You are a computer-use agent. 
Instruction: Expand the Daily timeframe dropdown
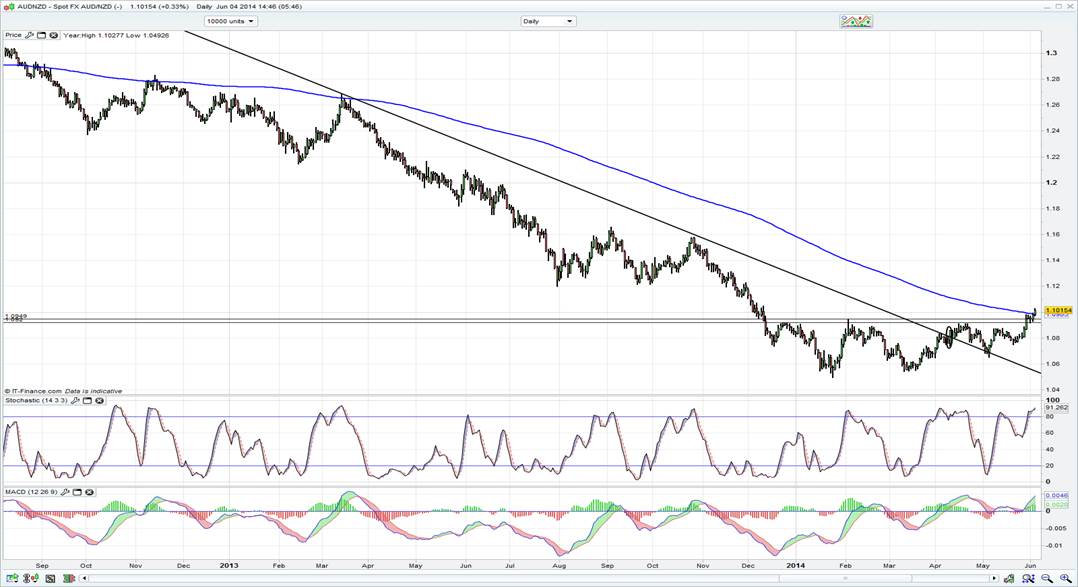[549, 21]
